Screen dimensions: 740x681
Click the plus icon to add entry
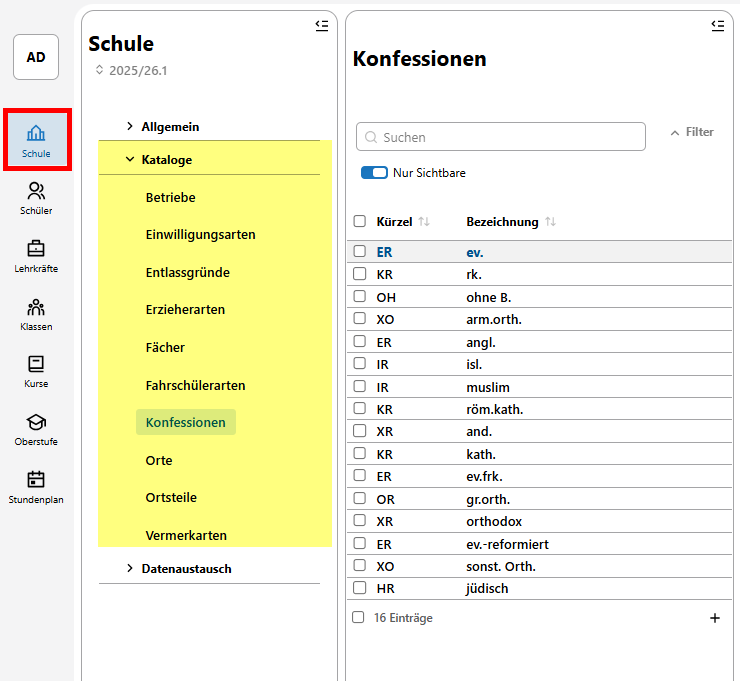[x=714, y=618]
